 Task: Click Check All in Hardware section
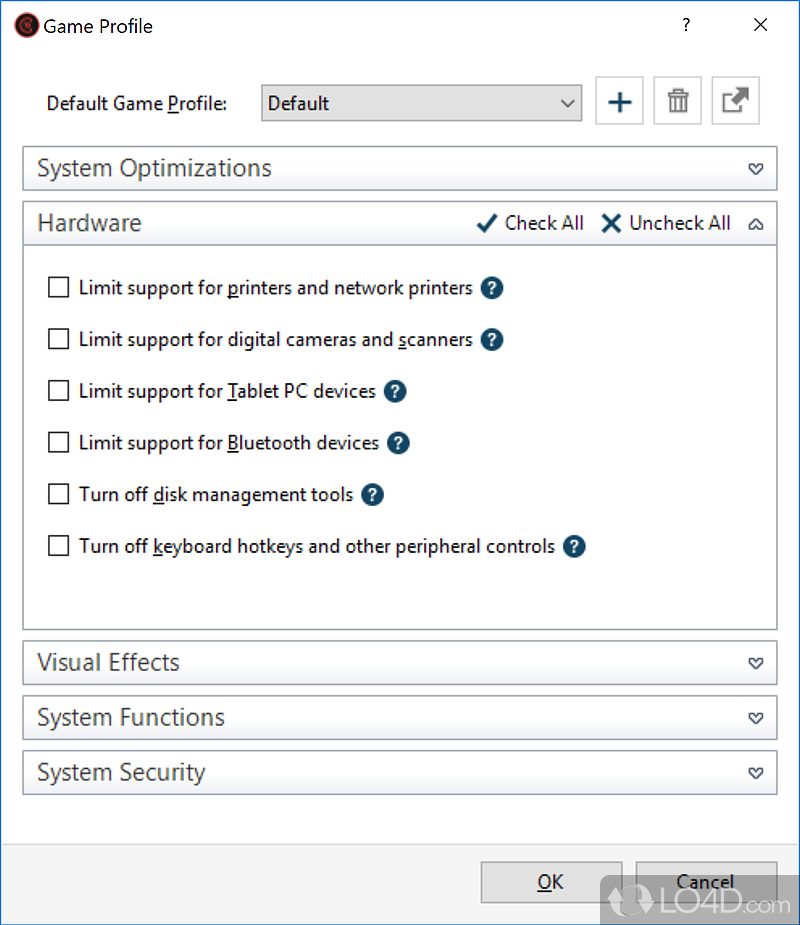click(x=530, y=223)
